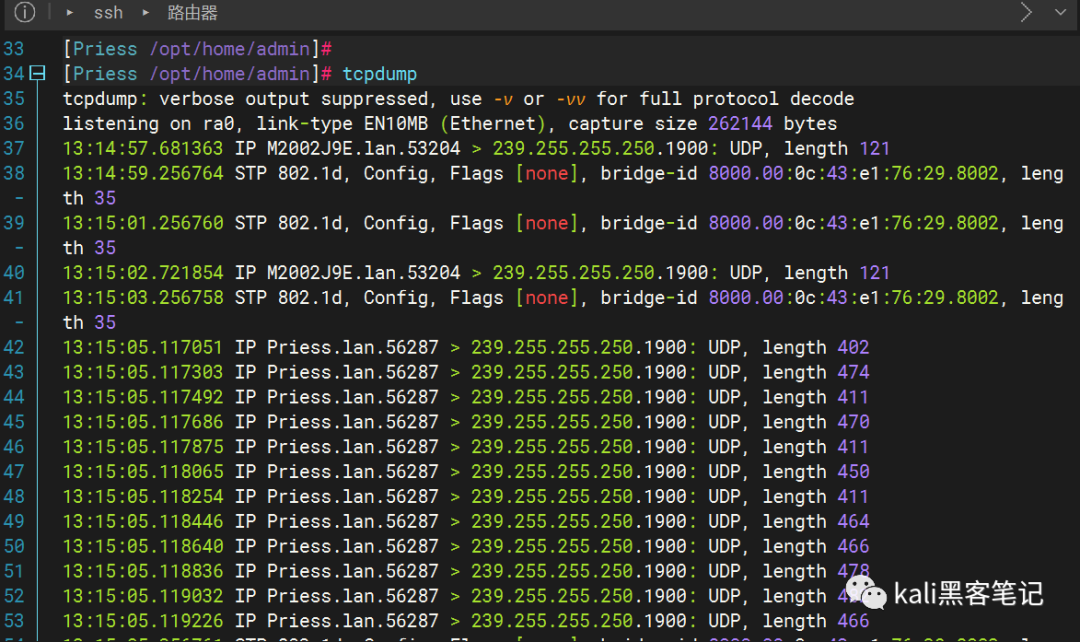Click the length value 402 on line 42
The height and width of the screenshot is (642, 1080).
tap(853, 347)
